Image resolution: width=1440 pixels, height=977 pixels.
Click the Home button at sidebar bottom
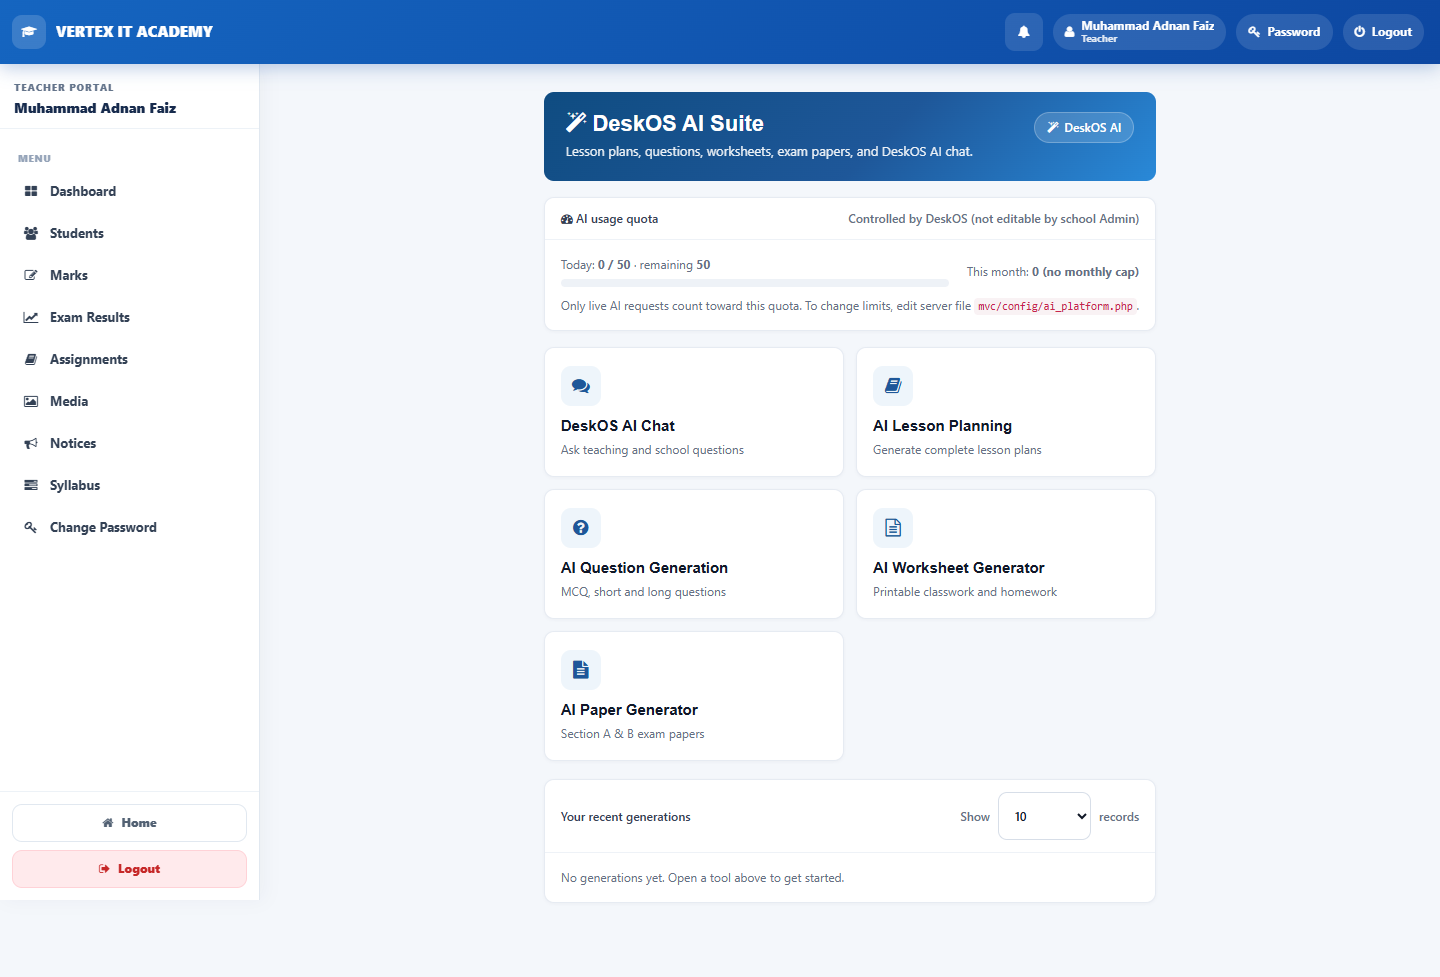[129, 823]
